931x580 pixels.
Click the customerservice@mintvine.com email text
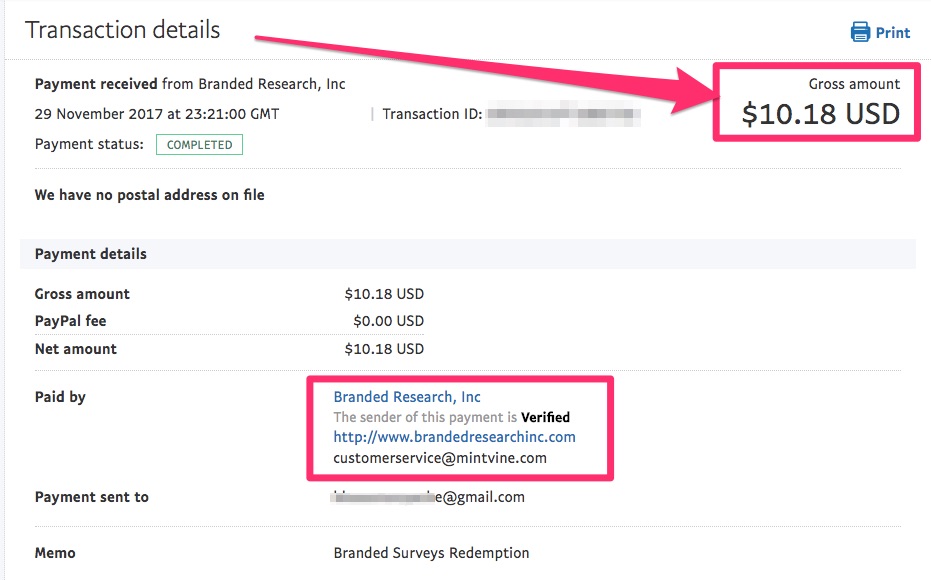[440, 458]
